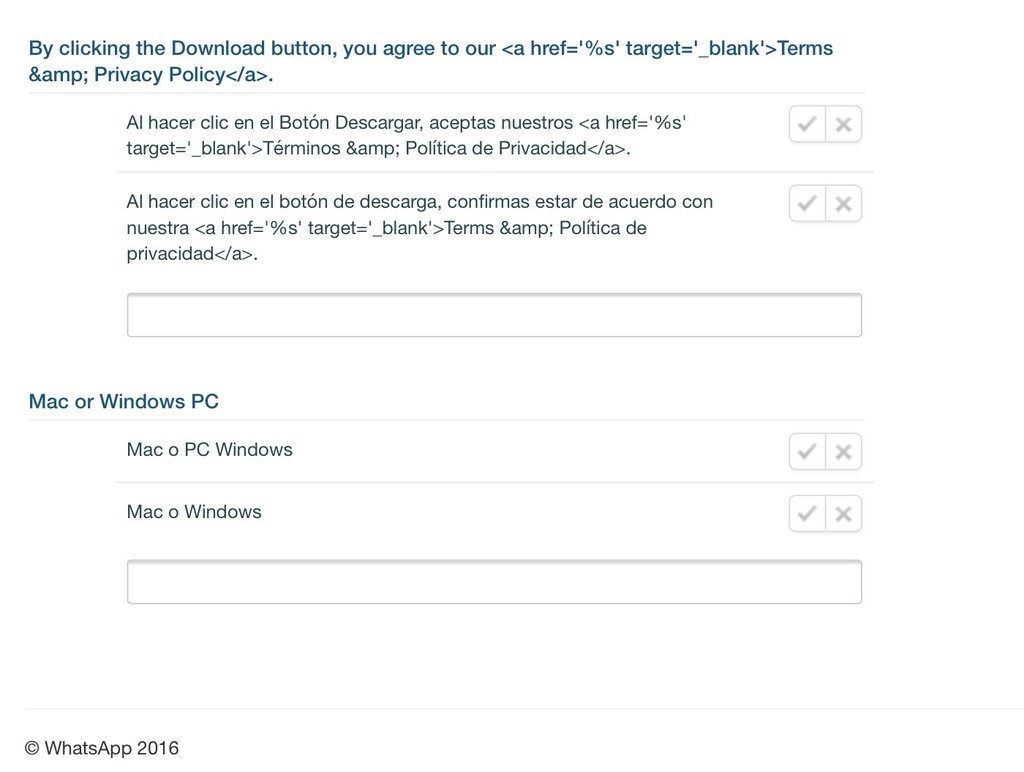
Task: Select the suggestion beginning 'Al hacer clic en el Botón Descargar'
Action: pyautogui.click(x=406, y=136)
